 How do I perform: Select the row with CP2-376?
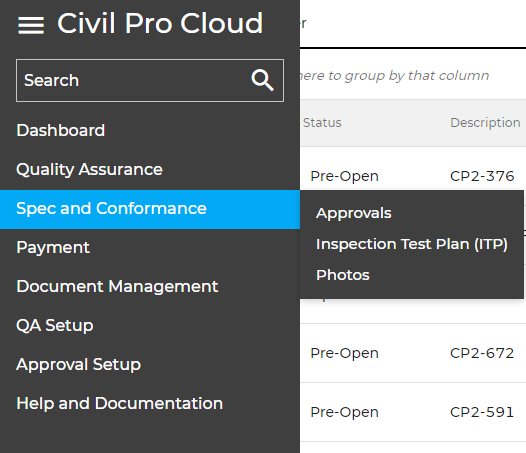[x=413, y=176]
